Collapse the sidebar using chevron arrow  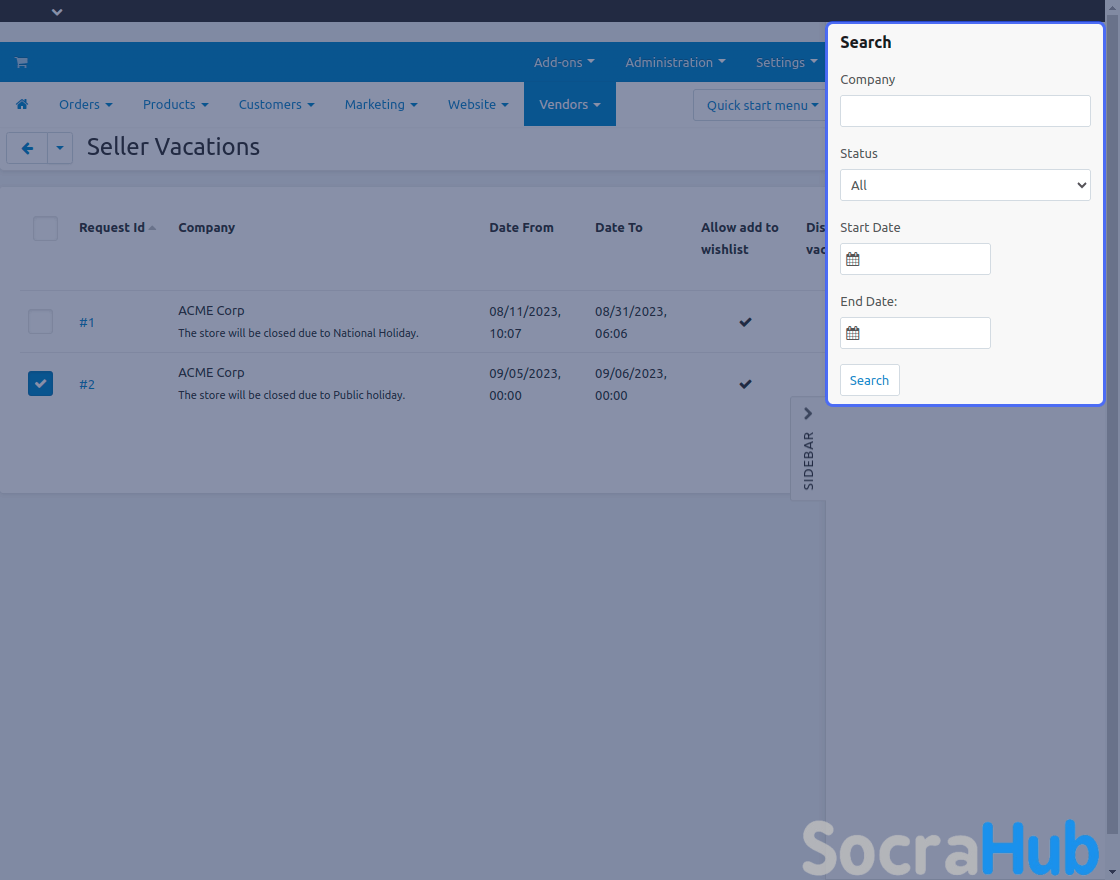808,414
